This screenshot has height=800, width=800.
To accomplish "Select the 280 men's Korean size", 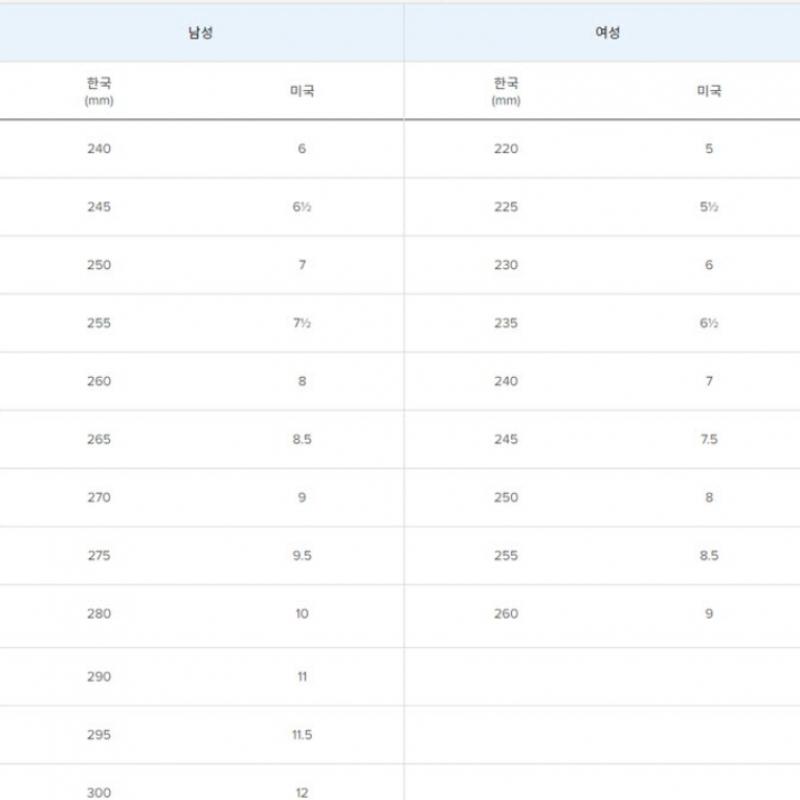I will tap(99, 614).
